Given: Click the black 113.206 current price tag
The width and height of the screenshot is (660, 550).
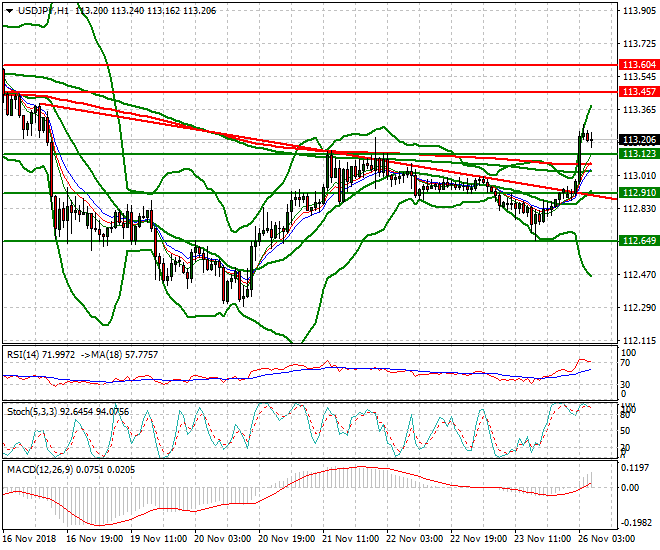Looking at the screenshot, I should [638, 140].
